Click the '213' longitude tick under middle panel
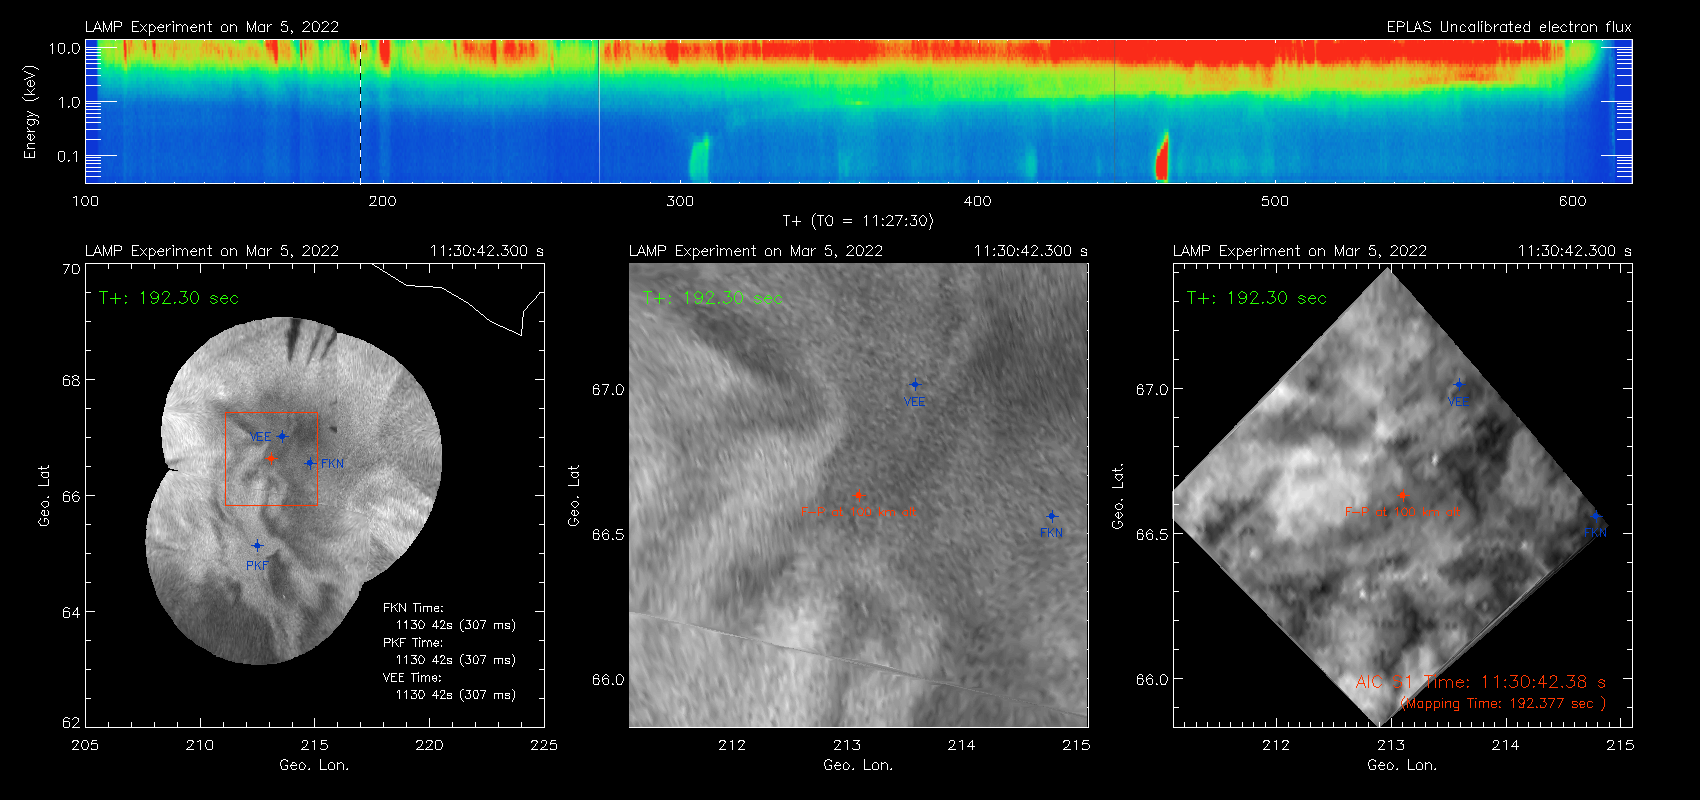This screenshot has width=1700, height=800. (847, 745)
